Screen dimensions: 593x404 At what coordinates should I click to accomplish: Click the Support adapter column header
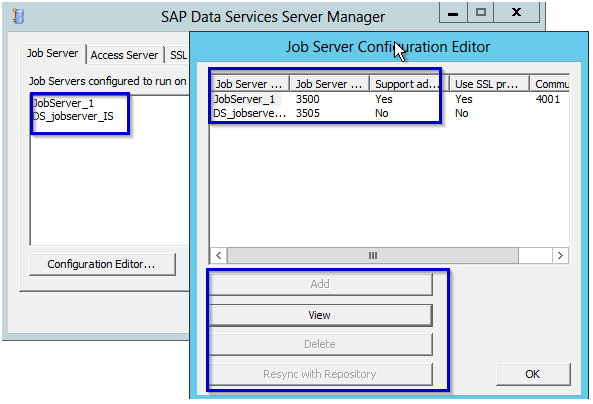click(x=409, y=84)
